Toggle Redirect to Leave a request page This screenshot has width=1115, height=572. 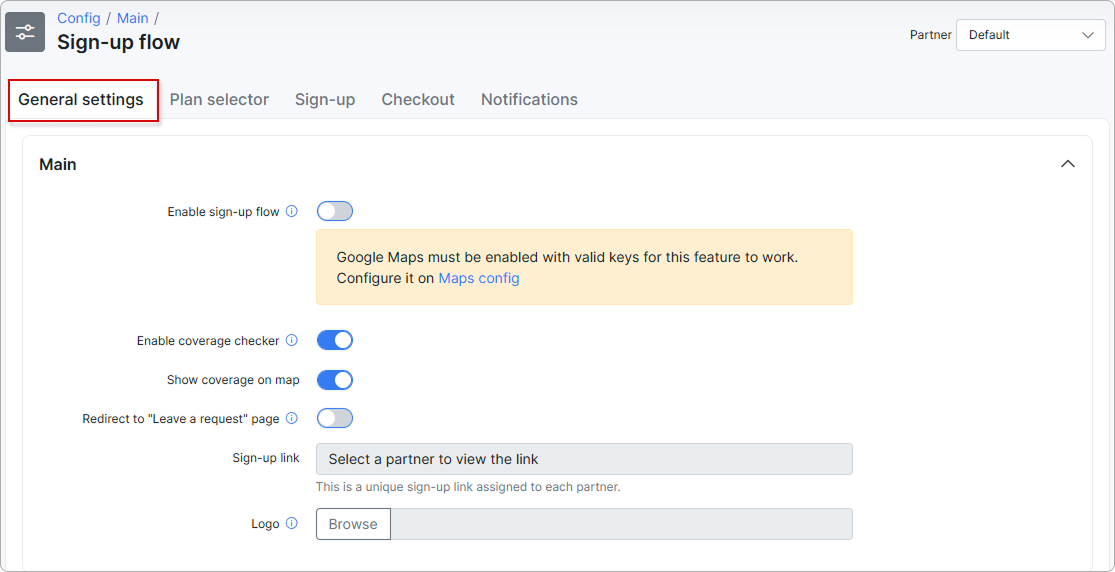335,418
